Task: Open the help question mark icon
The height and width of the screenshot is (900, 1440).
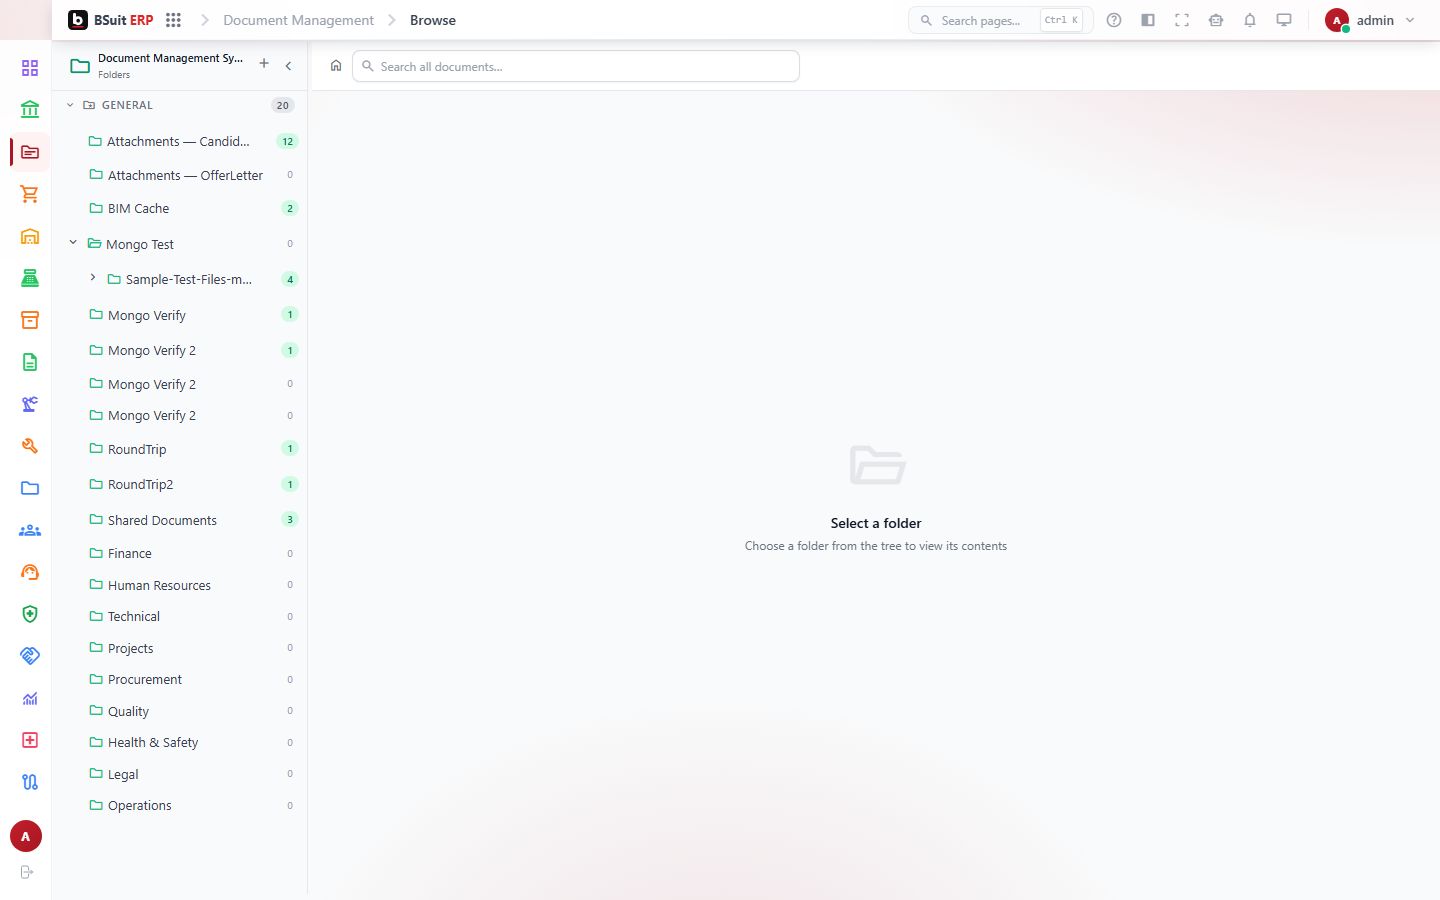Action: [1114, 20]
